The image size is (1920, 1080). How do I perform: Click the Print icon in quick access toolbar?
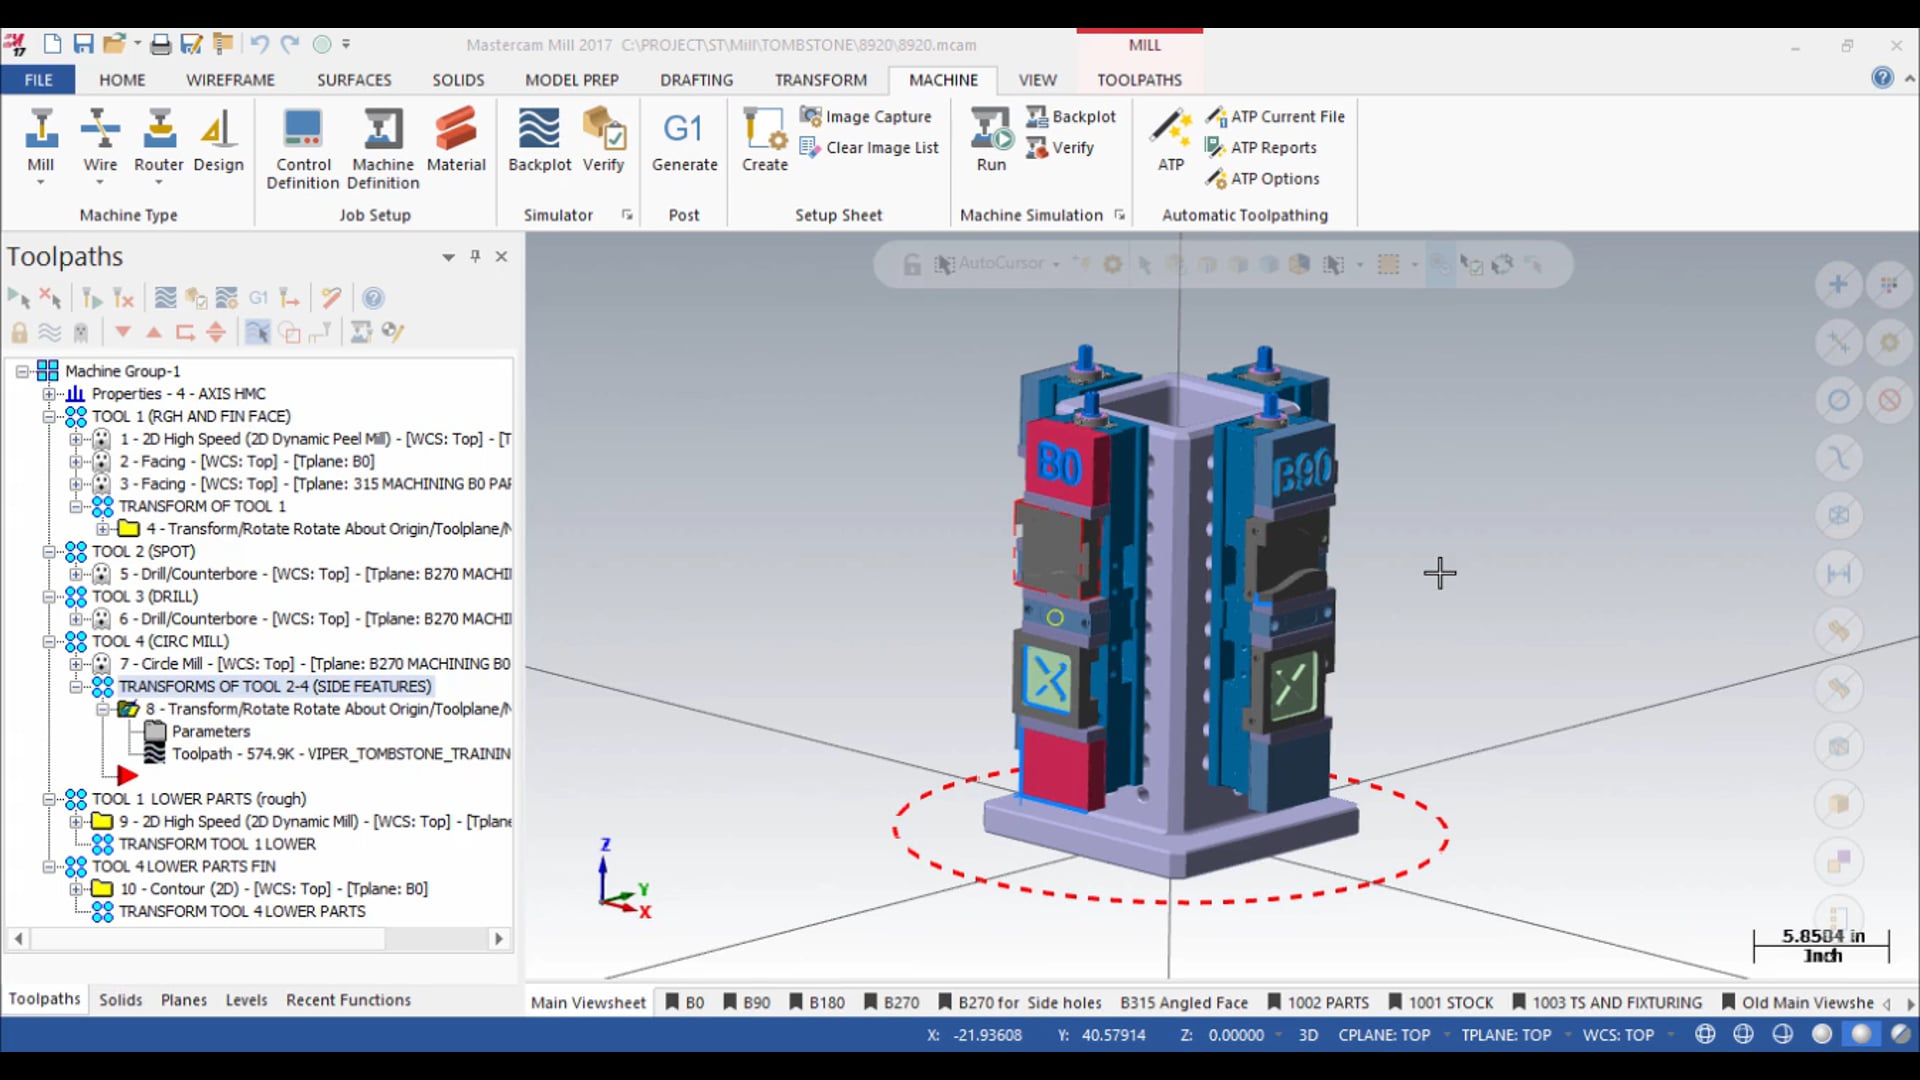coord(160,44)
